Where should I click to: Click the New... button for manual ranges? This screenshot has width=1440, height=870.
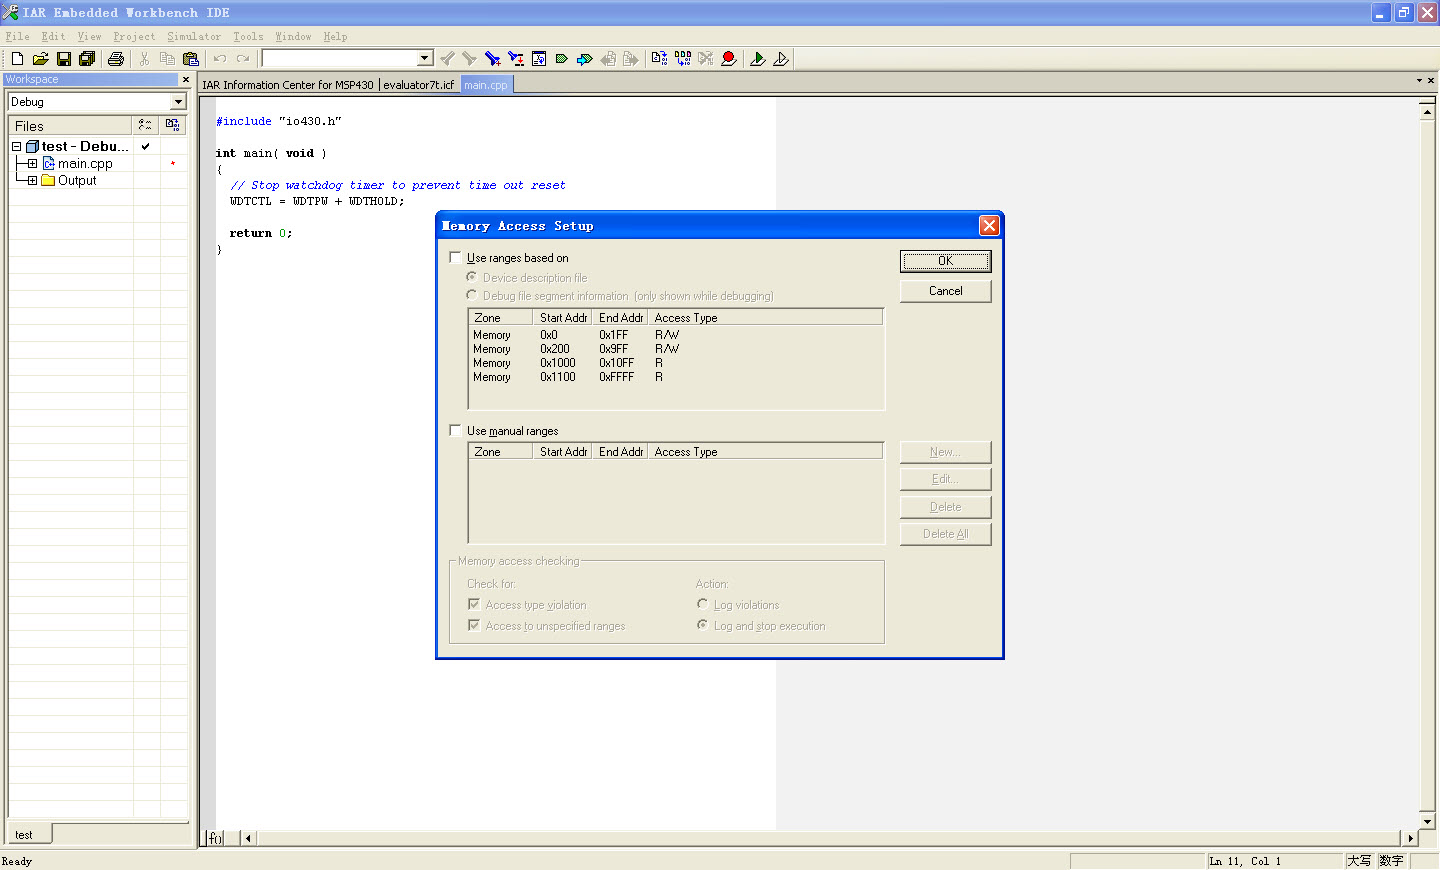pos(945,452)
